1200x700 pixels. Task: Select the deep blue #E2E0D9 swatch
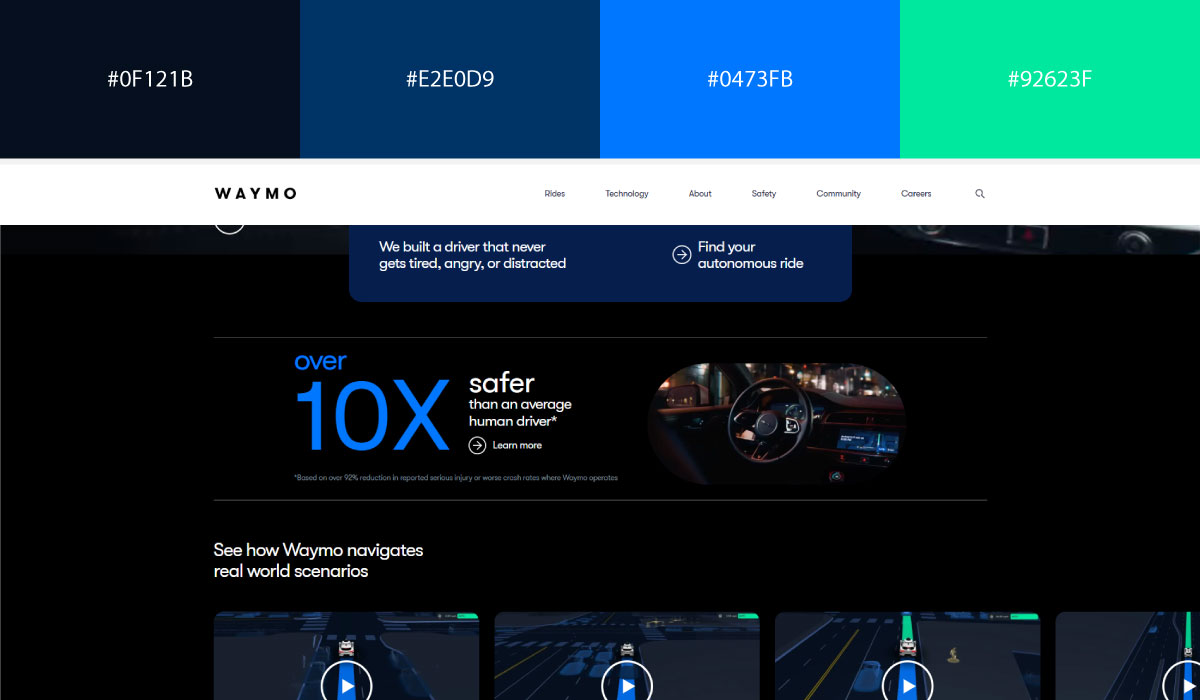pos(450,79)
